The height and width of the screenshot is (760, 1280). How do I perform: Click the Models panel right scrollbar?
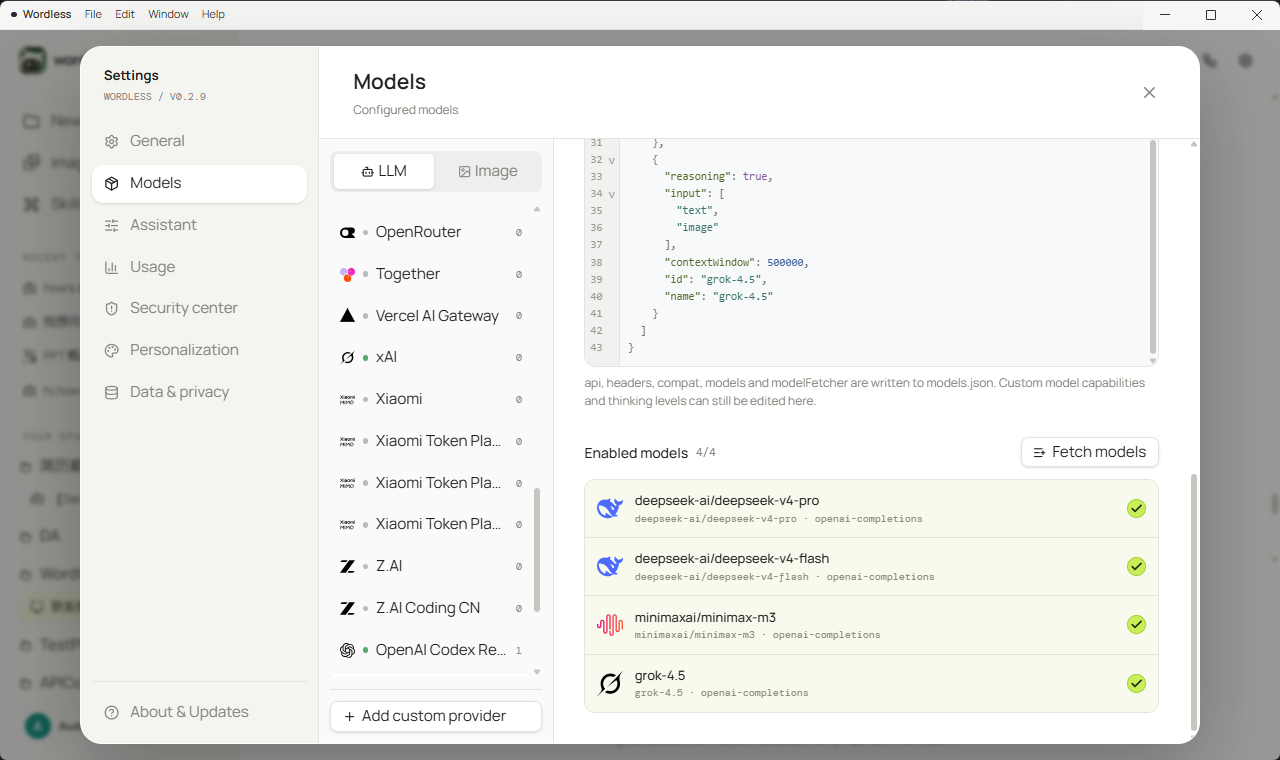click(x=1193, y=602)
